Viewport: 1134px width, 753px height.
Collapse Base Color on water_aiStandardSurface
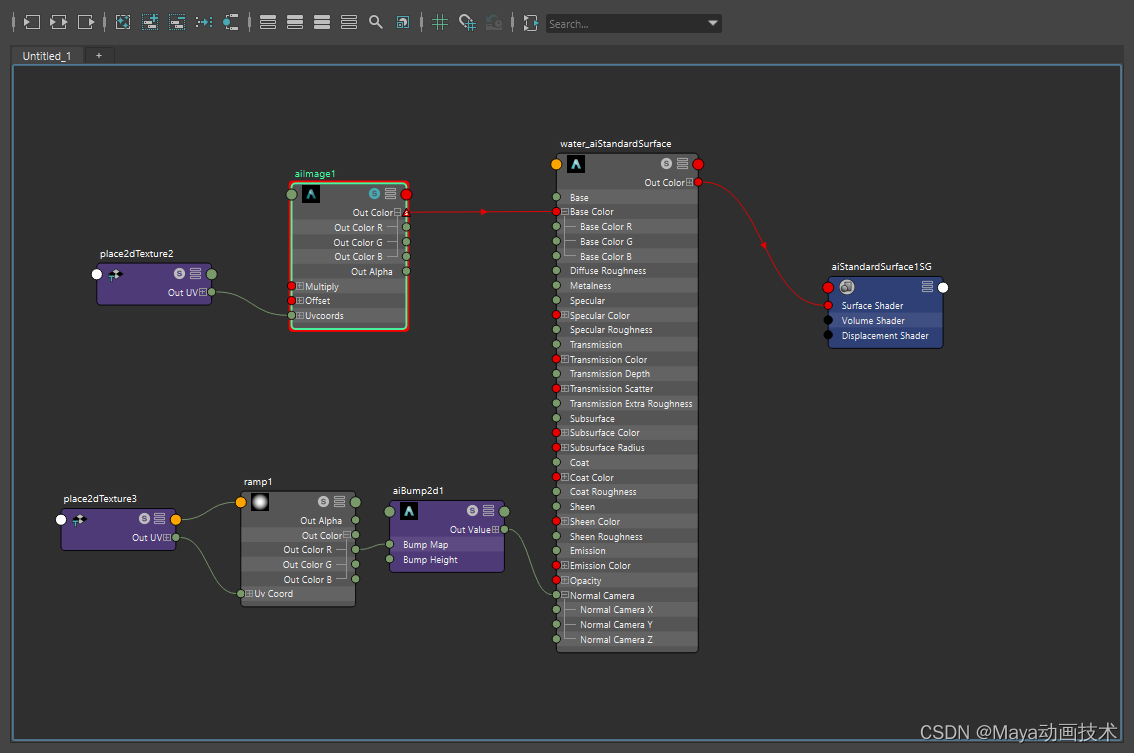[x=565, y=212]
